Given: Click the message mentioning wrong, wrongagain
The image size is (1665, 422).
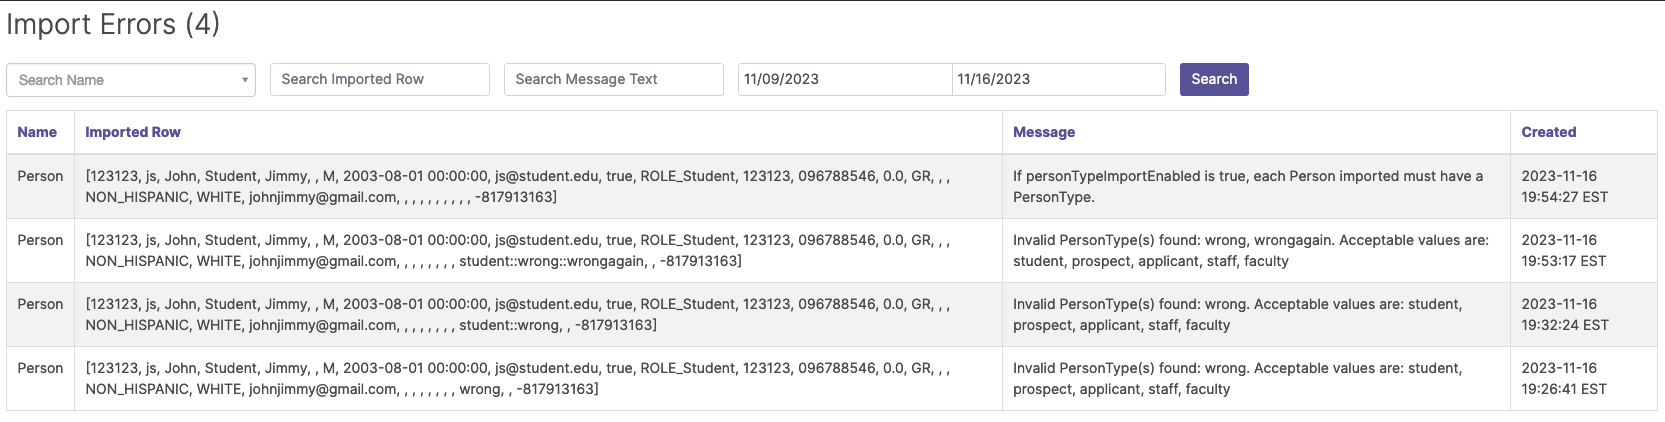Looking at the screenshot, I should (x=1250, y=250).
